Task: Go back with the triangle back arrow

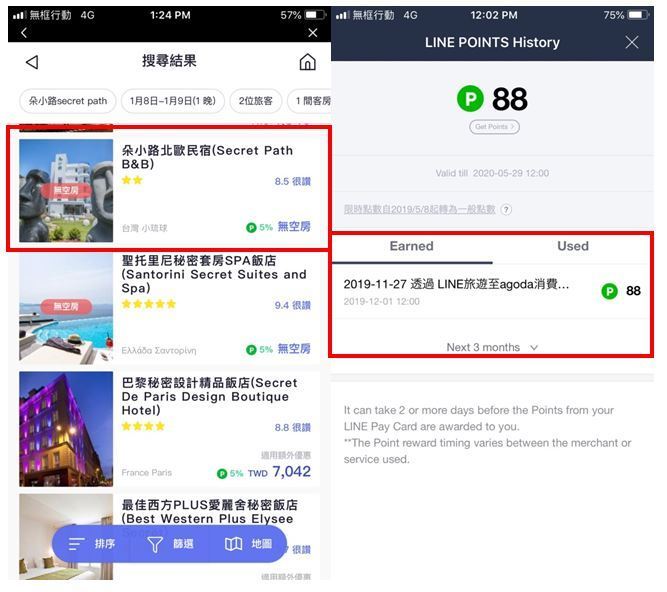Action: coord(32,62)
